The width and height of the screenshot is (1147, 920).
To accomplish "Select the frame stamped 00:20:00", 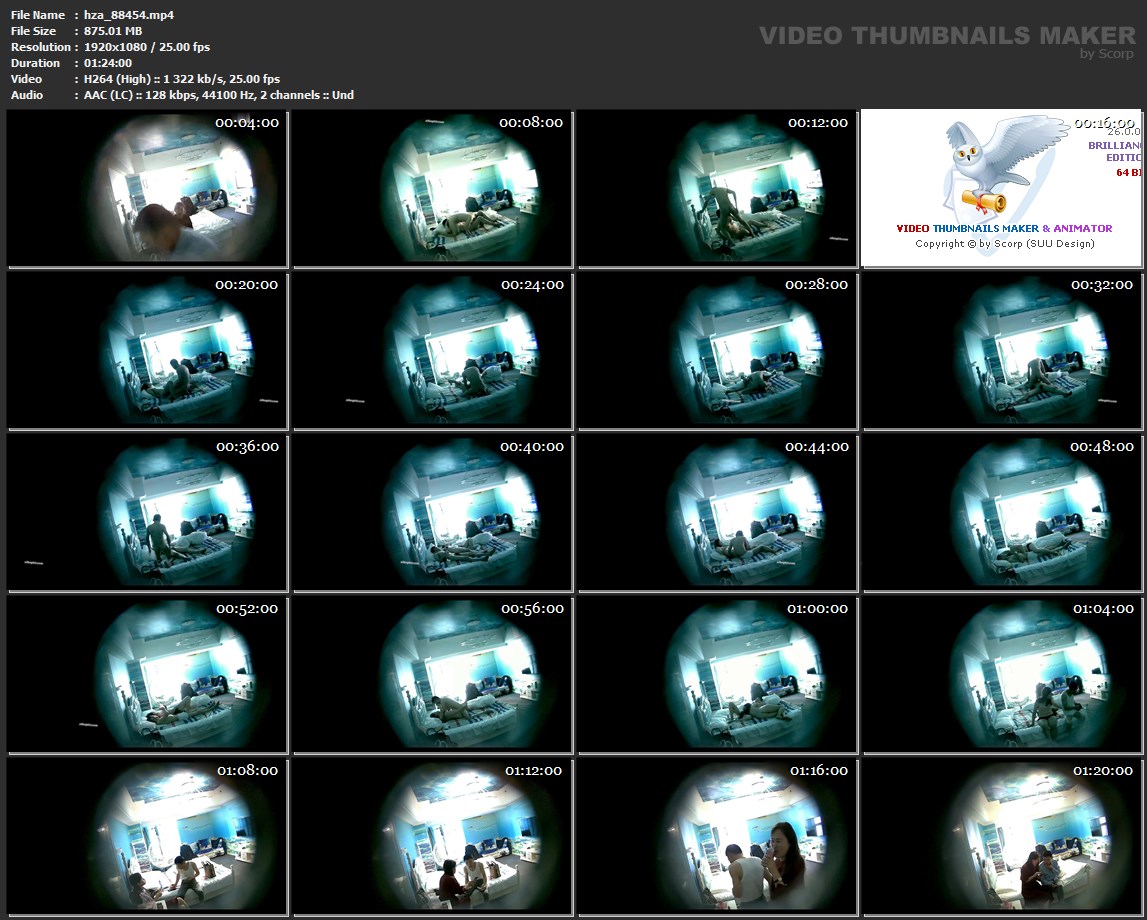I will click(x=146, y=350).
